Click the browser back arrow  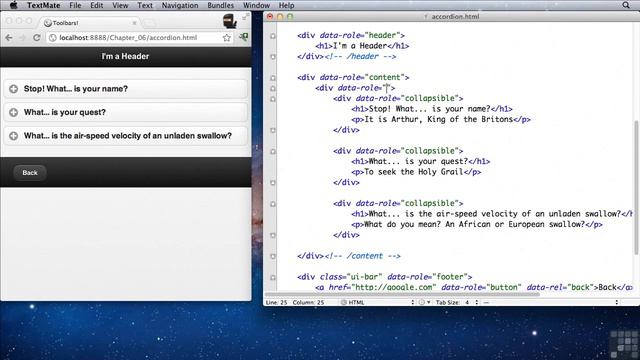9,38
